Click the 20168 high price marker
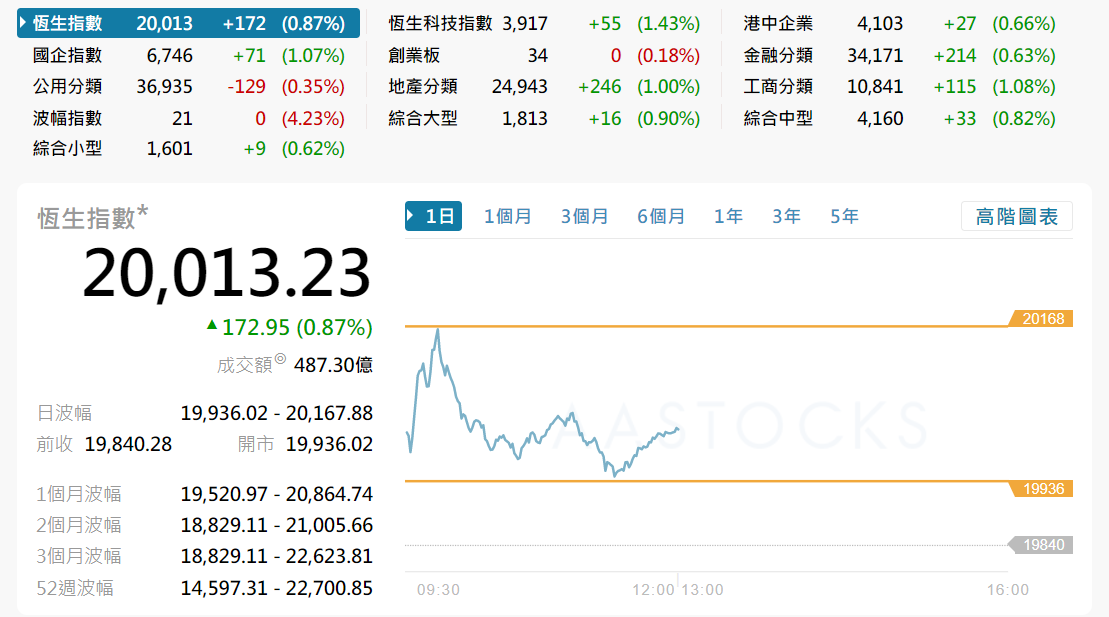 [x=1044, y=318]
